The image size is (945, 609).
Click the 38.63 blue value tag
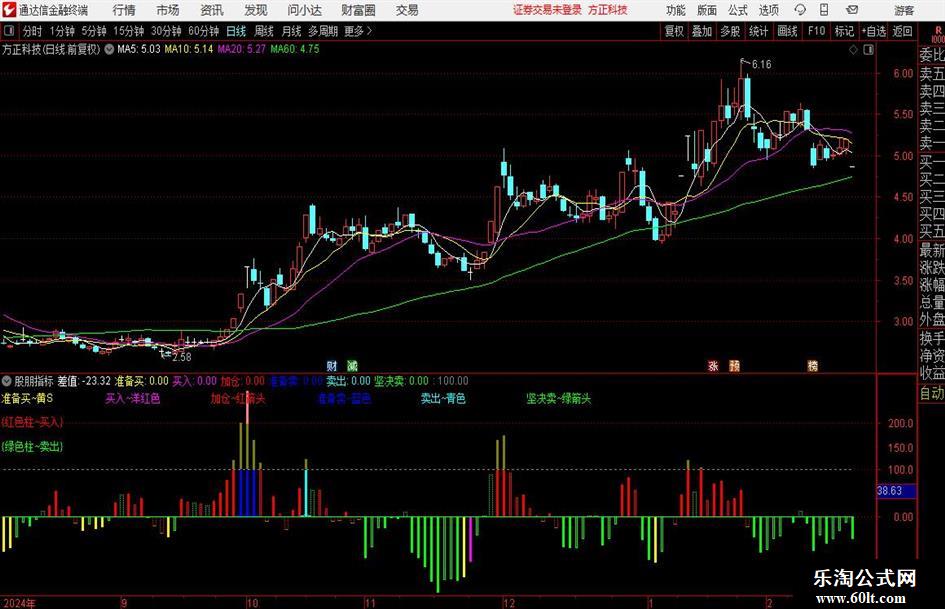[x=896, y=491]
